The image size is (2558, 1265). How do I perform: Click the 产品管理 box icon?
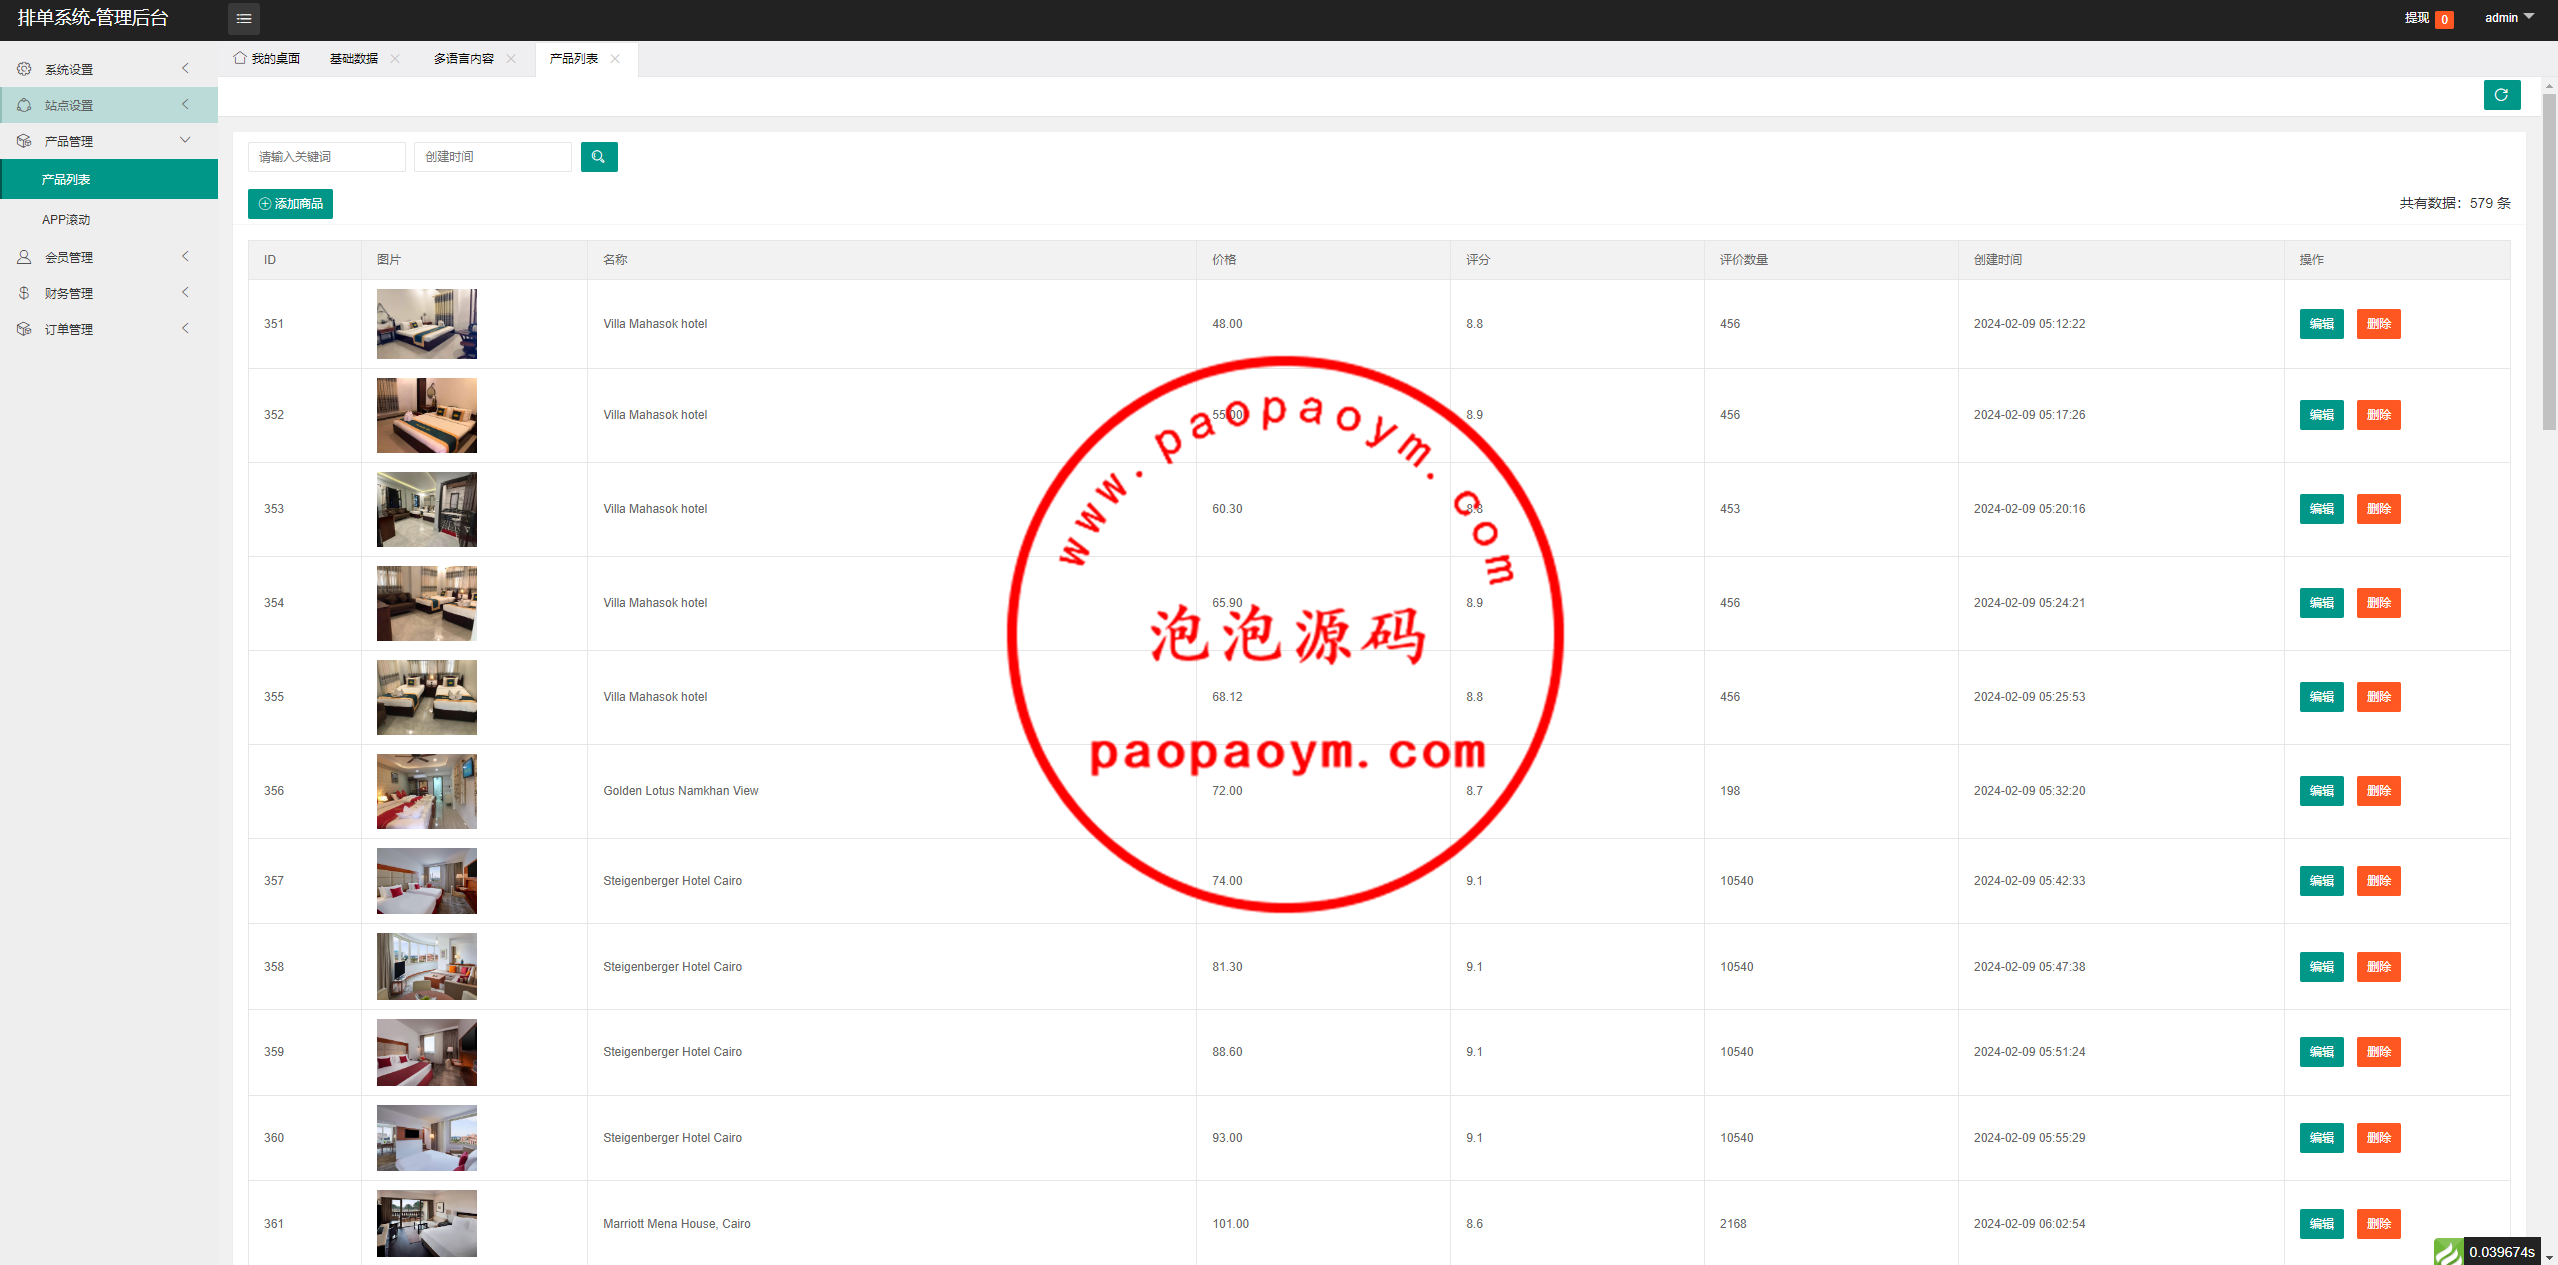click(24, 141)
